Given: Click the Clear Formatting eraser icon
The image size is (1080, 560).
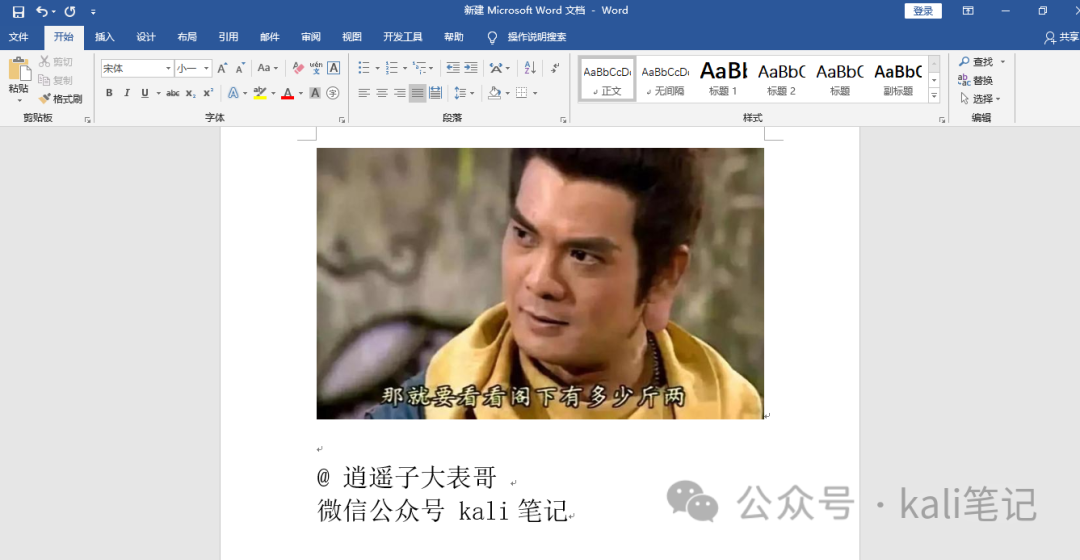Looking at the screenshot, I should point(298,68).
